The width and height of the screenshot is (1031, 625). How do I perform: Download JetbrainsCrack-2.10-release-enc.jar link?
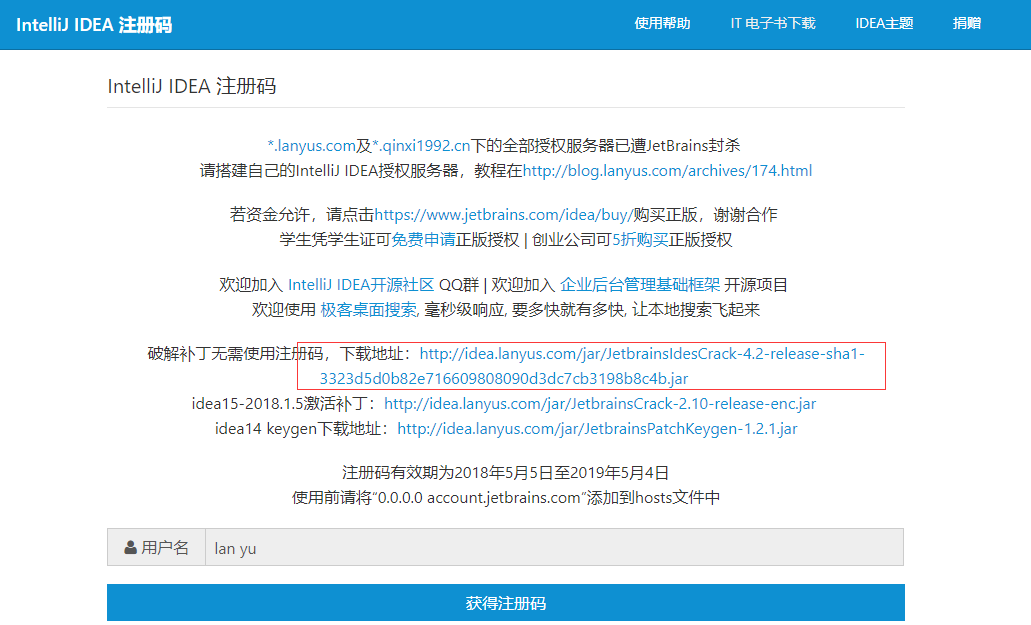tap(600, 404)
